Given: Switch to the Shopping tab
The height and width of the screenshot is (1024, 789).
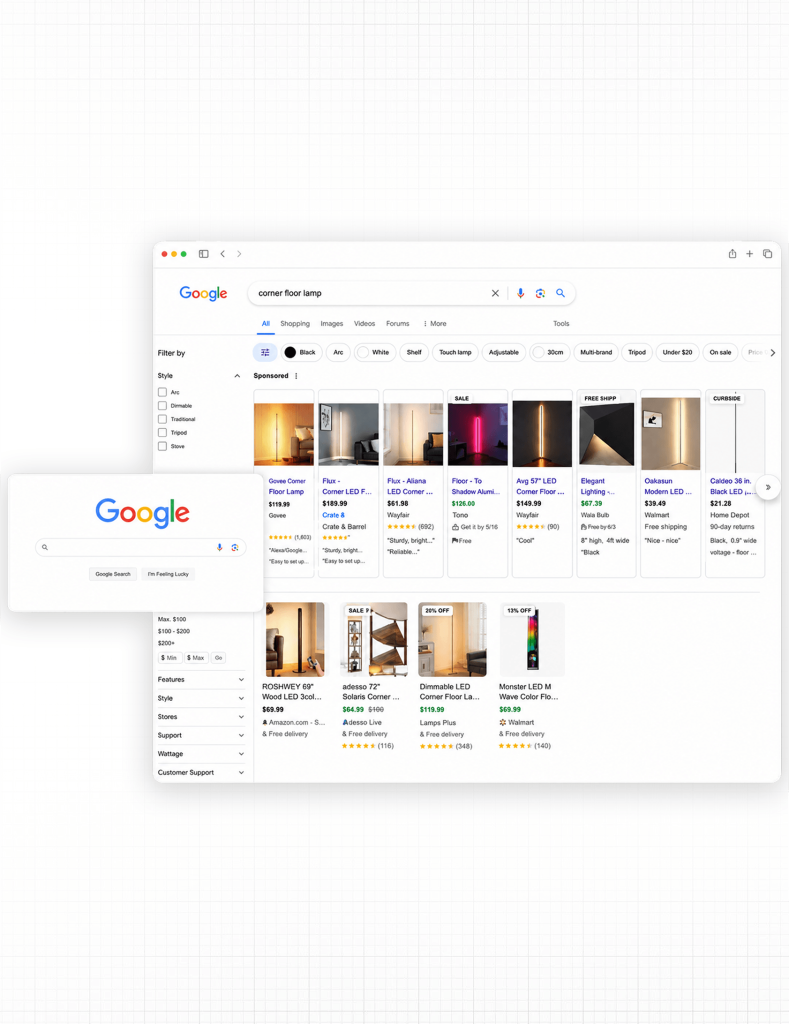Looking at the screenshot, I should pyautogui.click(x=295, y=324).
